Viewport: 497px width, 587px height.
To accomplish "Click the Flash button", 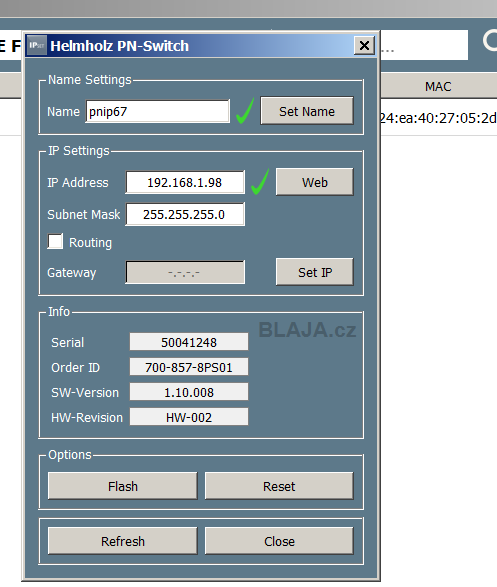I will click(123, 486).
